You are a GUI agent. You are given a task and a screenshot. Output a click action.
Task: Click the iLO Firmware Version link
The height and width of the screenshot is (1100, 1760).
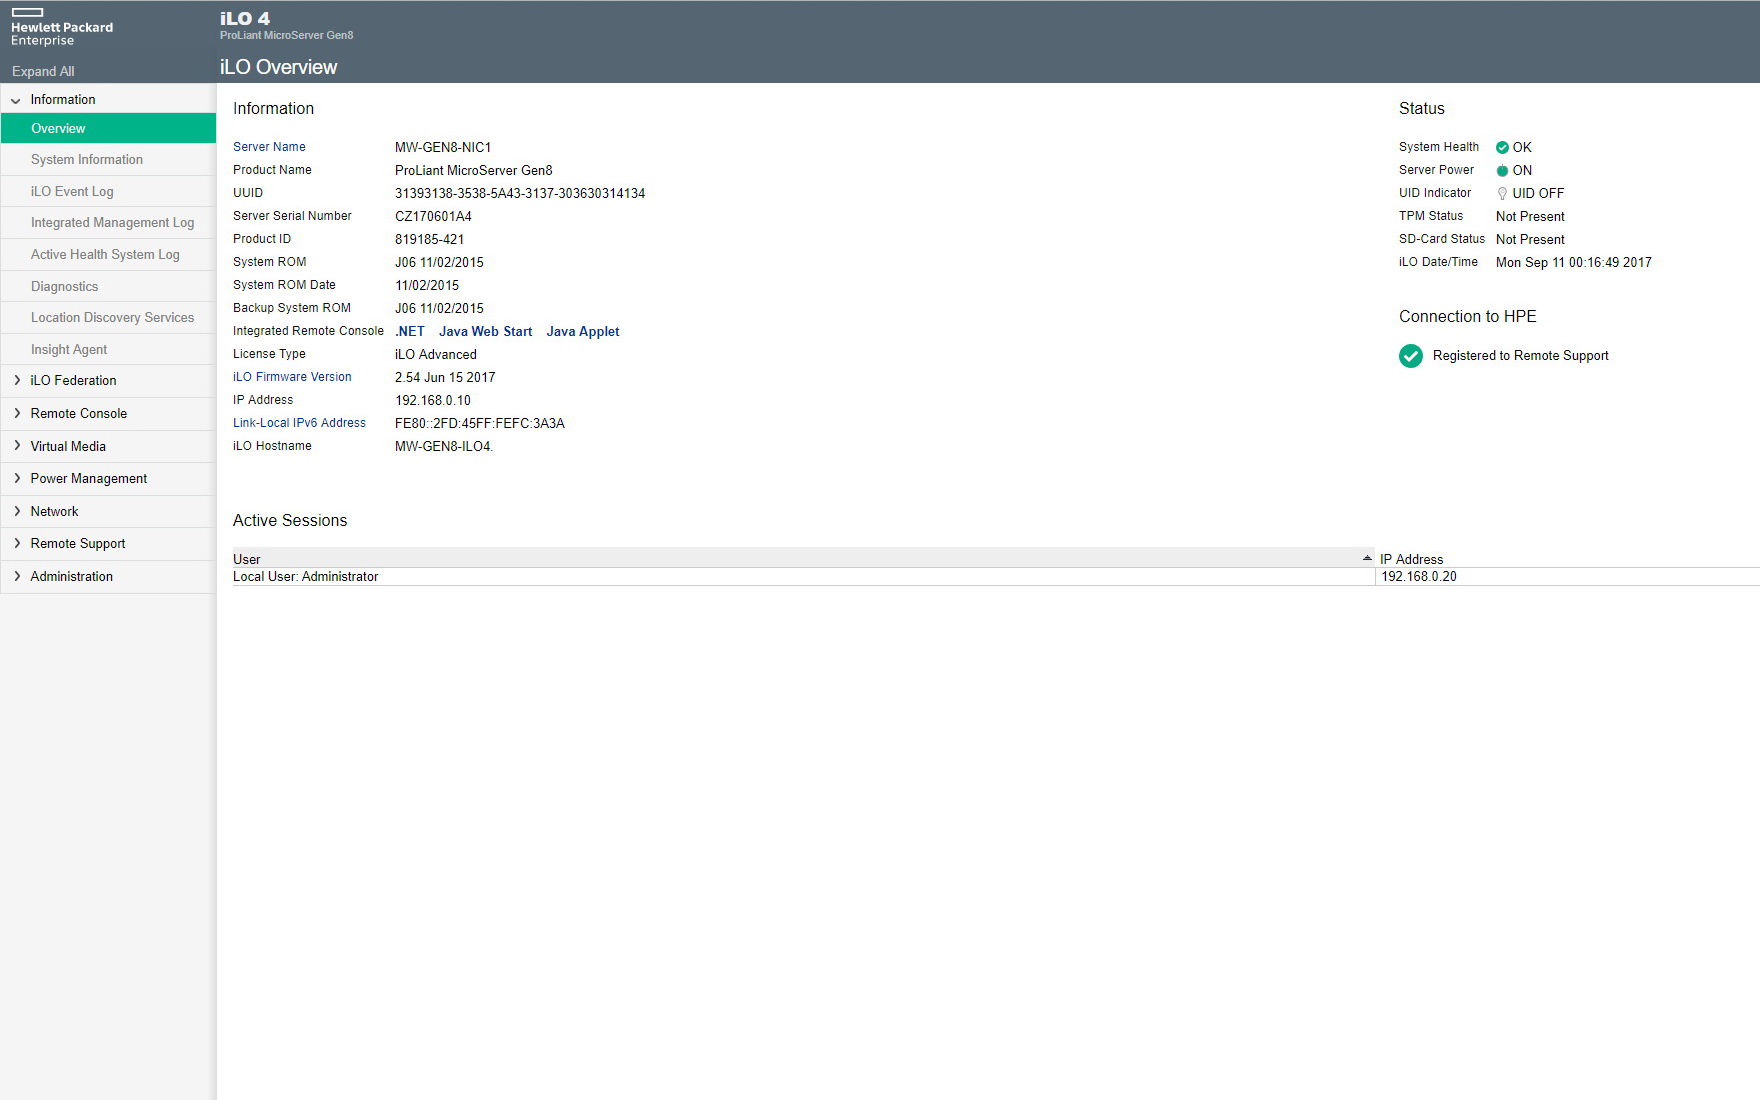[x=292, y=377]
